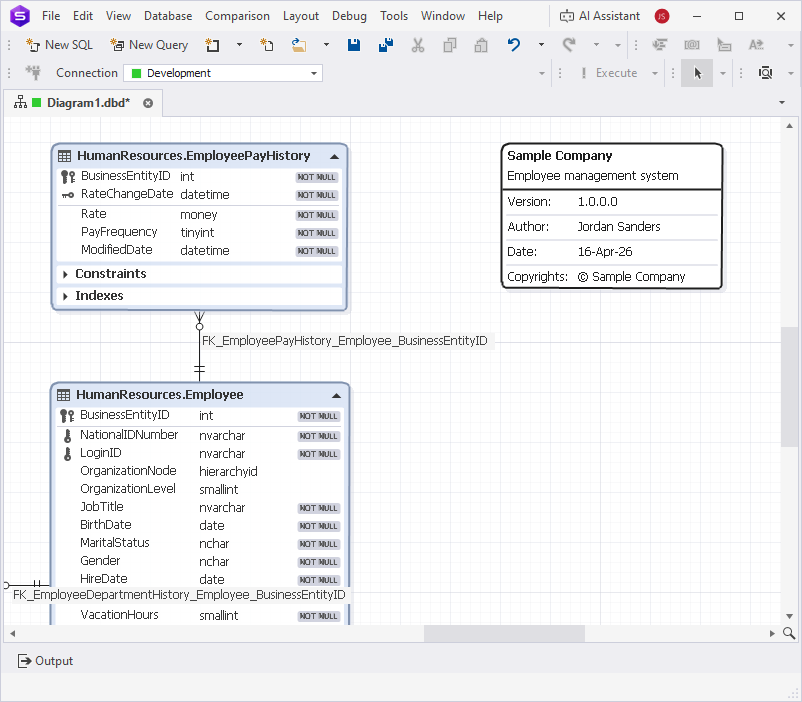Click the Author Jordan Sanders field
The height and width of the screenshot is (702, 802).
pos(612,227)
